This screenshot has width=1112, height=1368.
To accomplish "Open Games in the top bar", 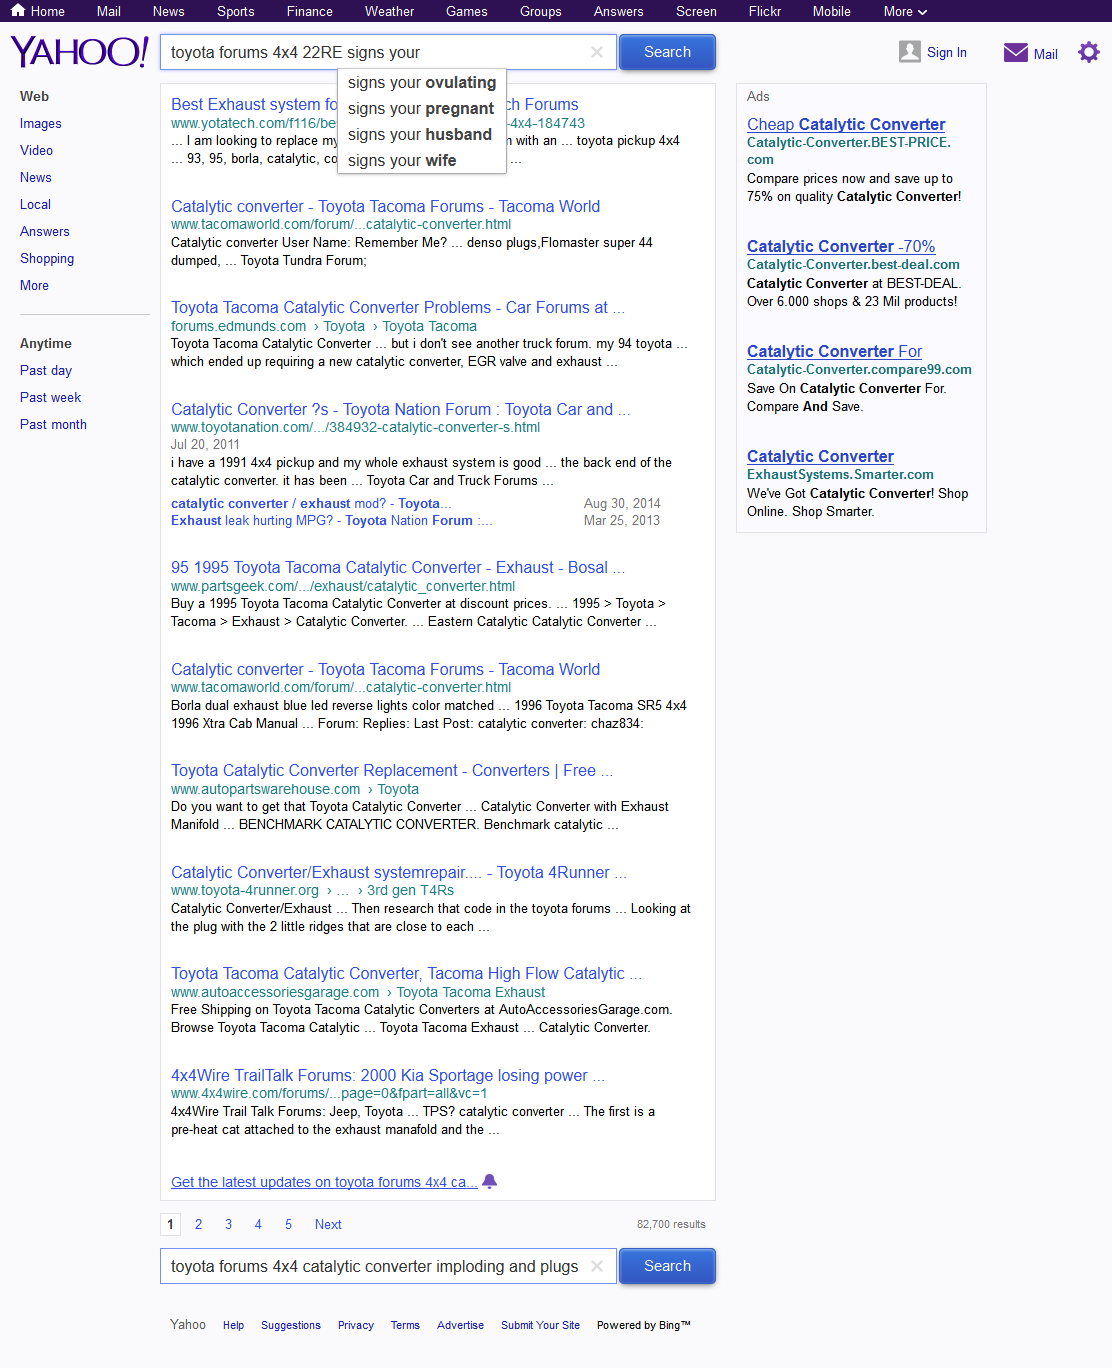I will (x=467, y=11).
